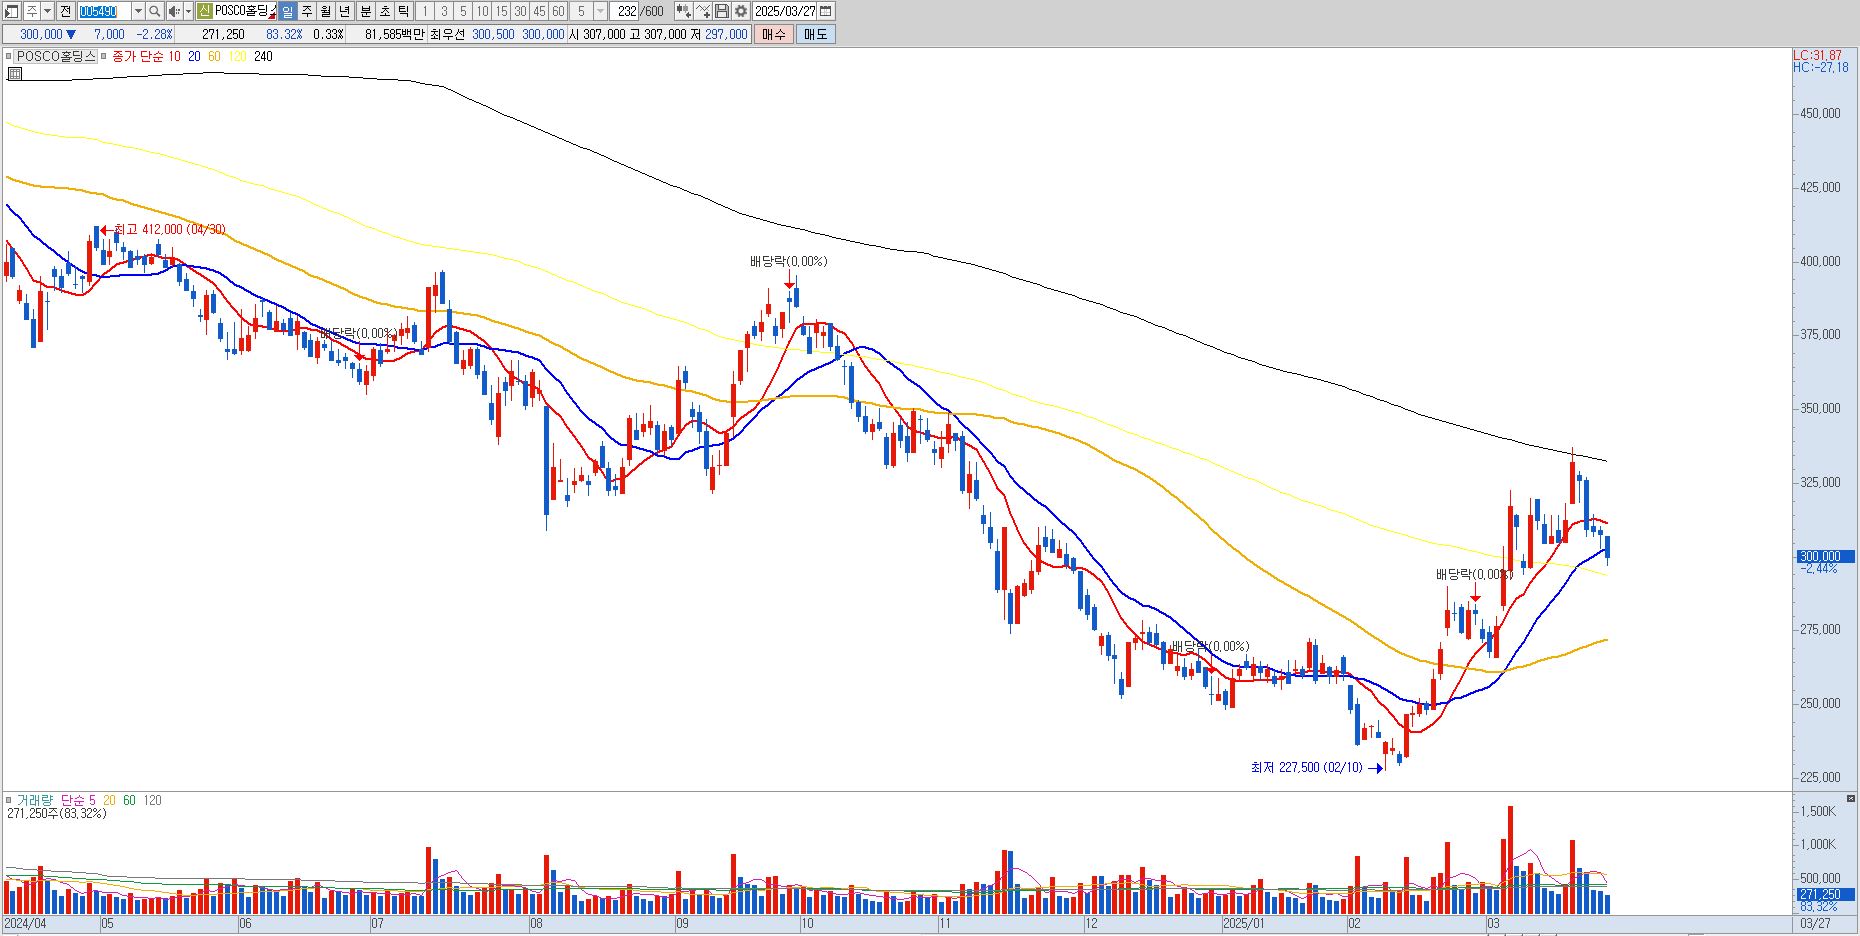Click the 매수 buy button
The image size is (1860, 936).
[x=774, y=34]
